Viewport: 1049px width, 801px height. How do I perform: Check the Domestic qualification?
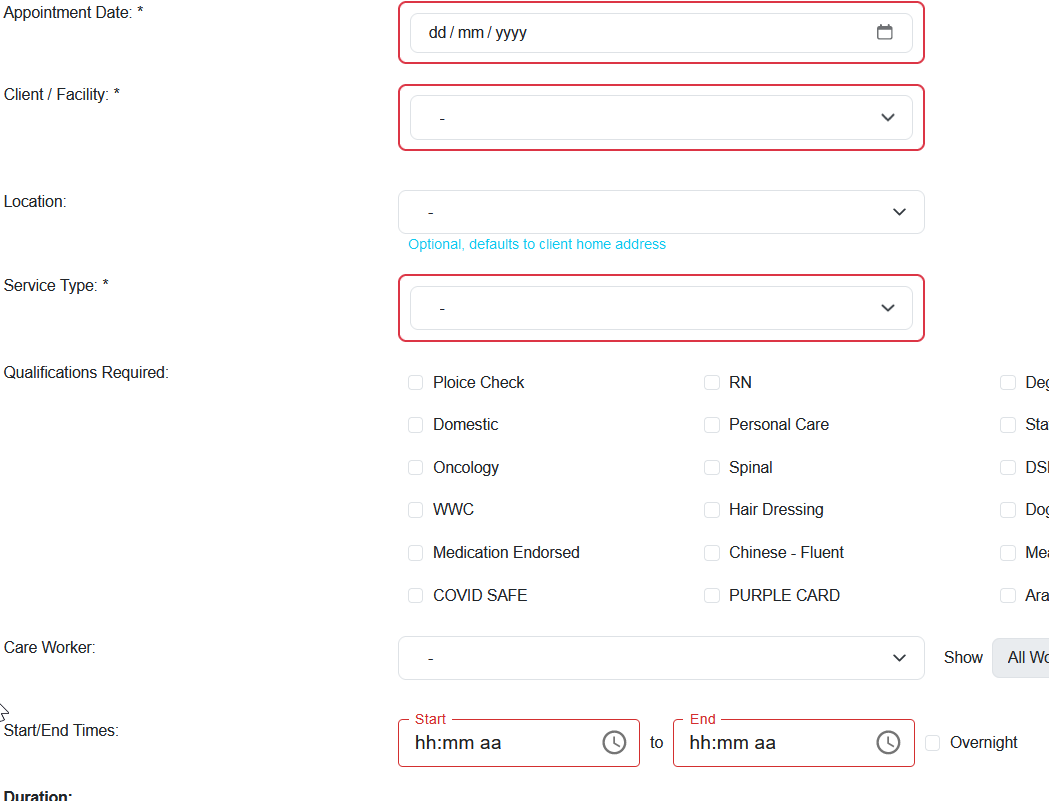tap(416, 425)
